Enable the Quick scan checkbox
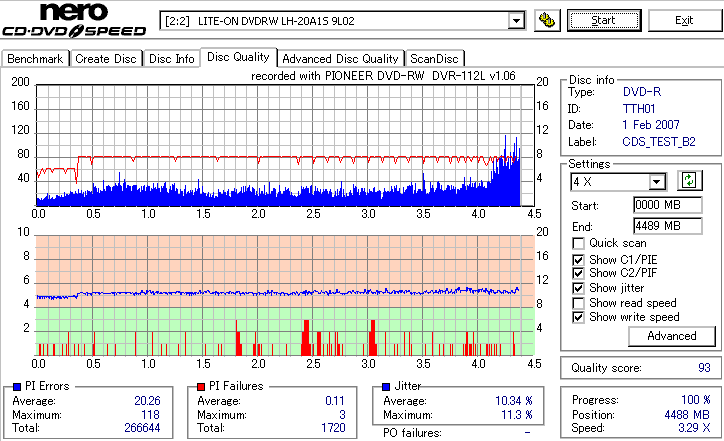 pos(578,243)
